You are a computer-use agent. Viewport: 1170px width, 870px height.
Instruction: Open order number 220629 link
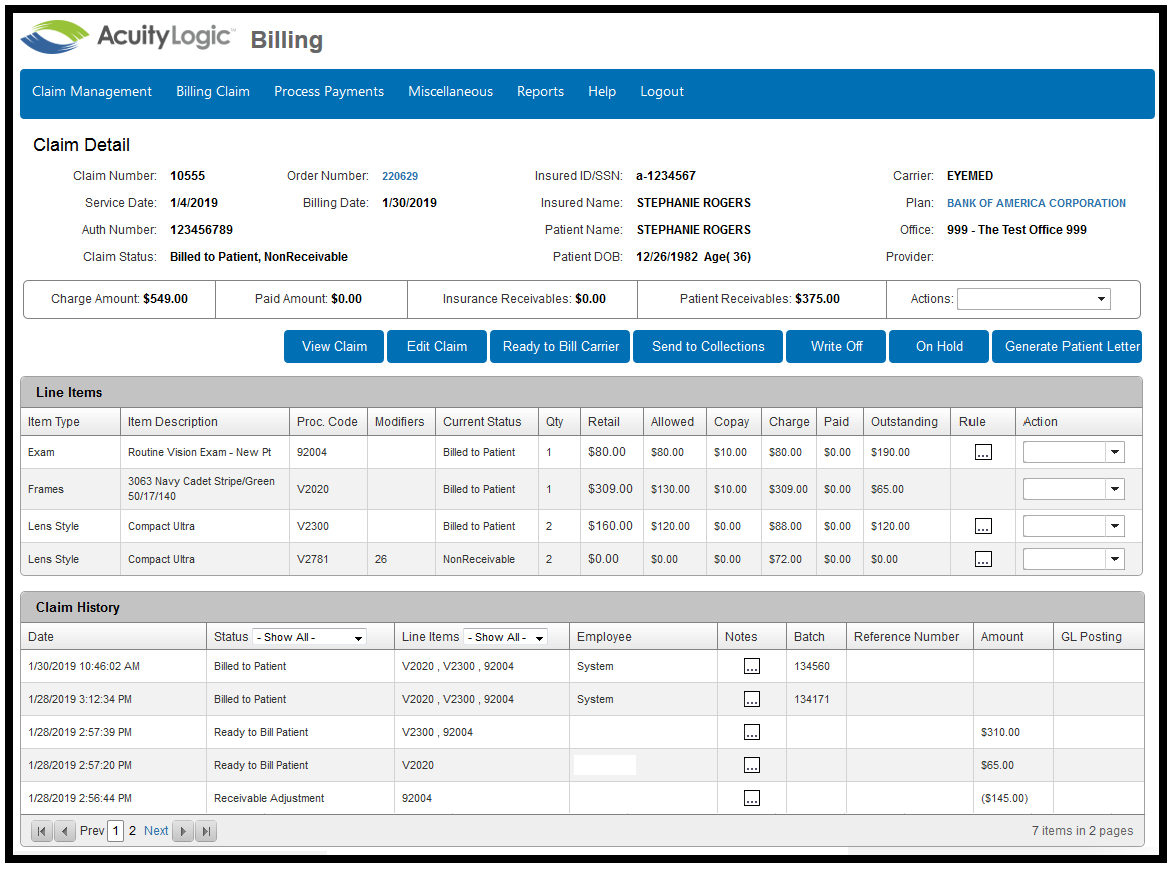pyautogui.click(x=400, y=176)
